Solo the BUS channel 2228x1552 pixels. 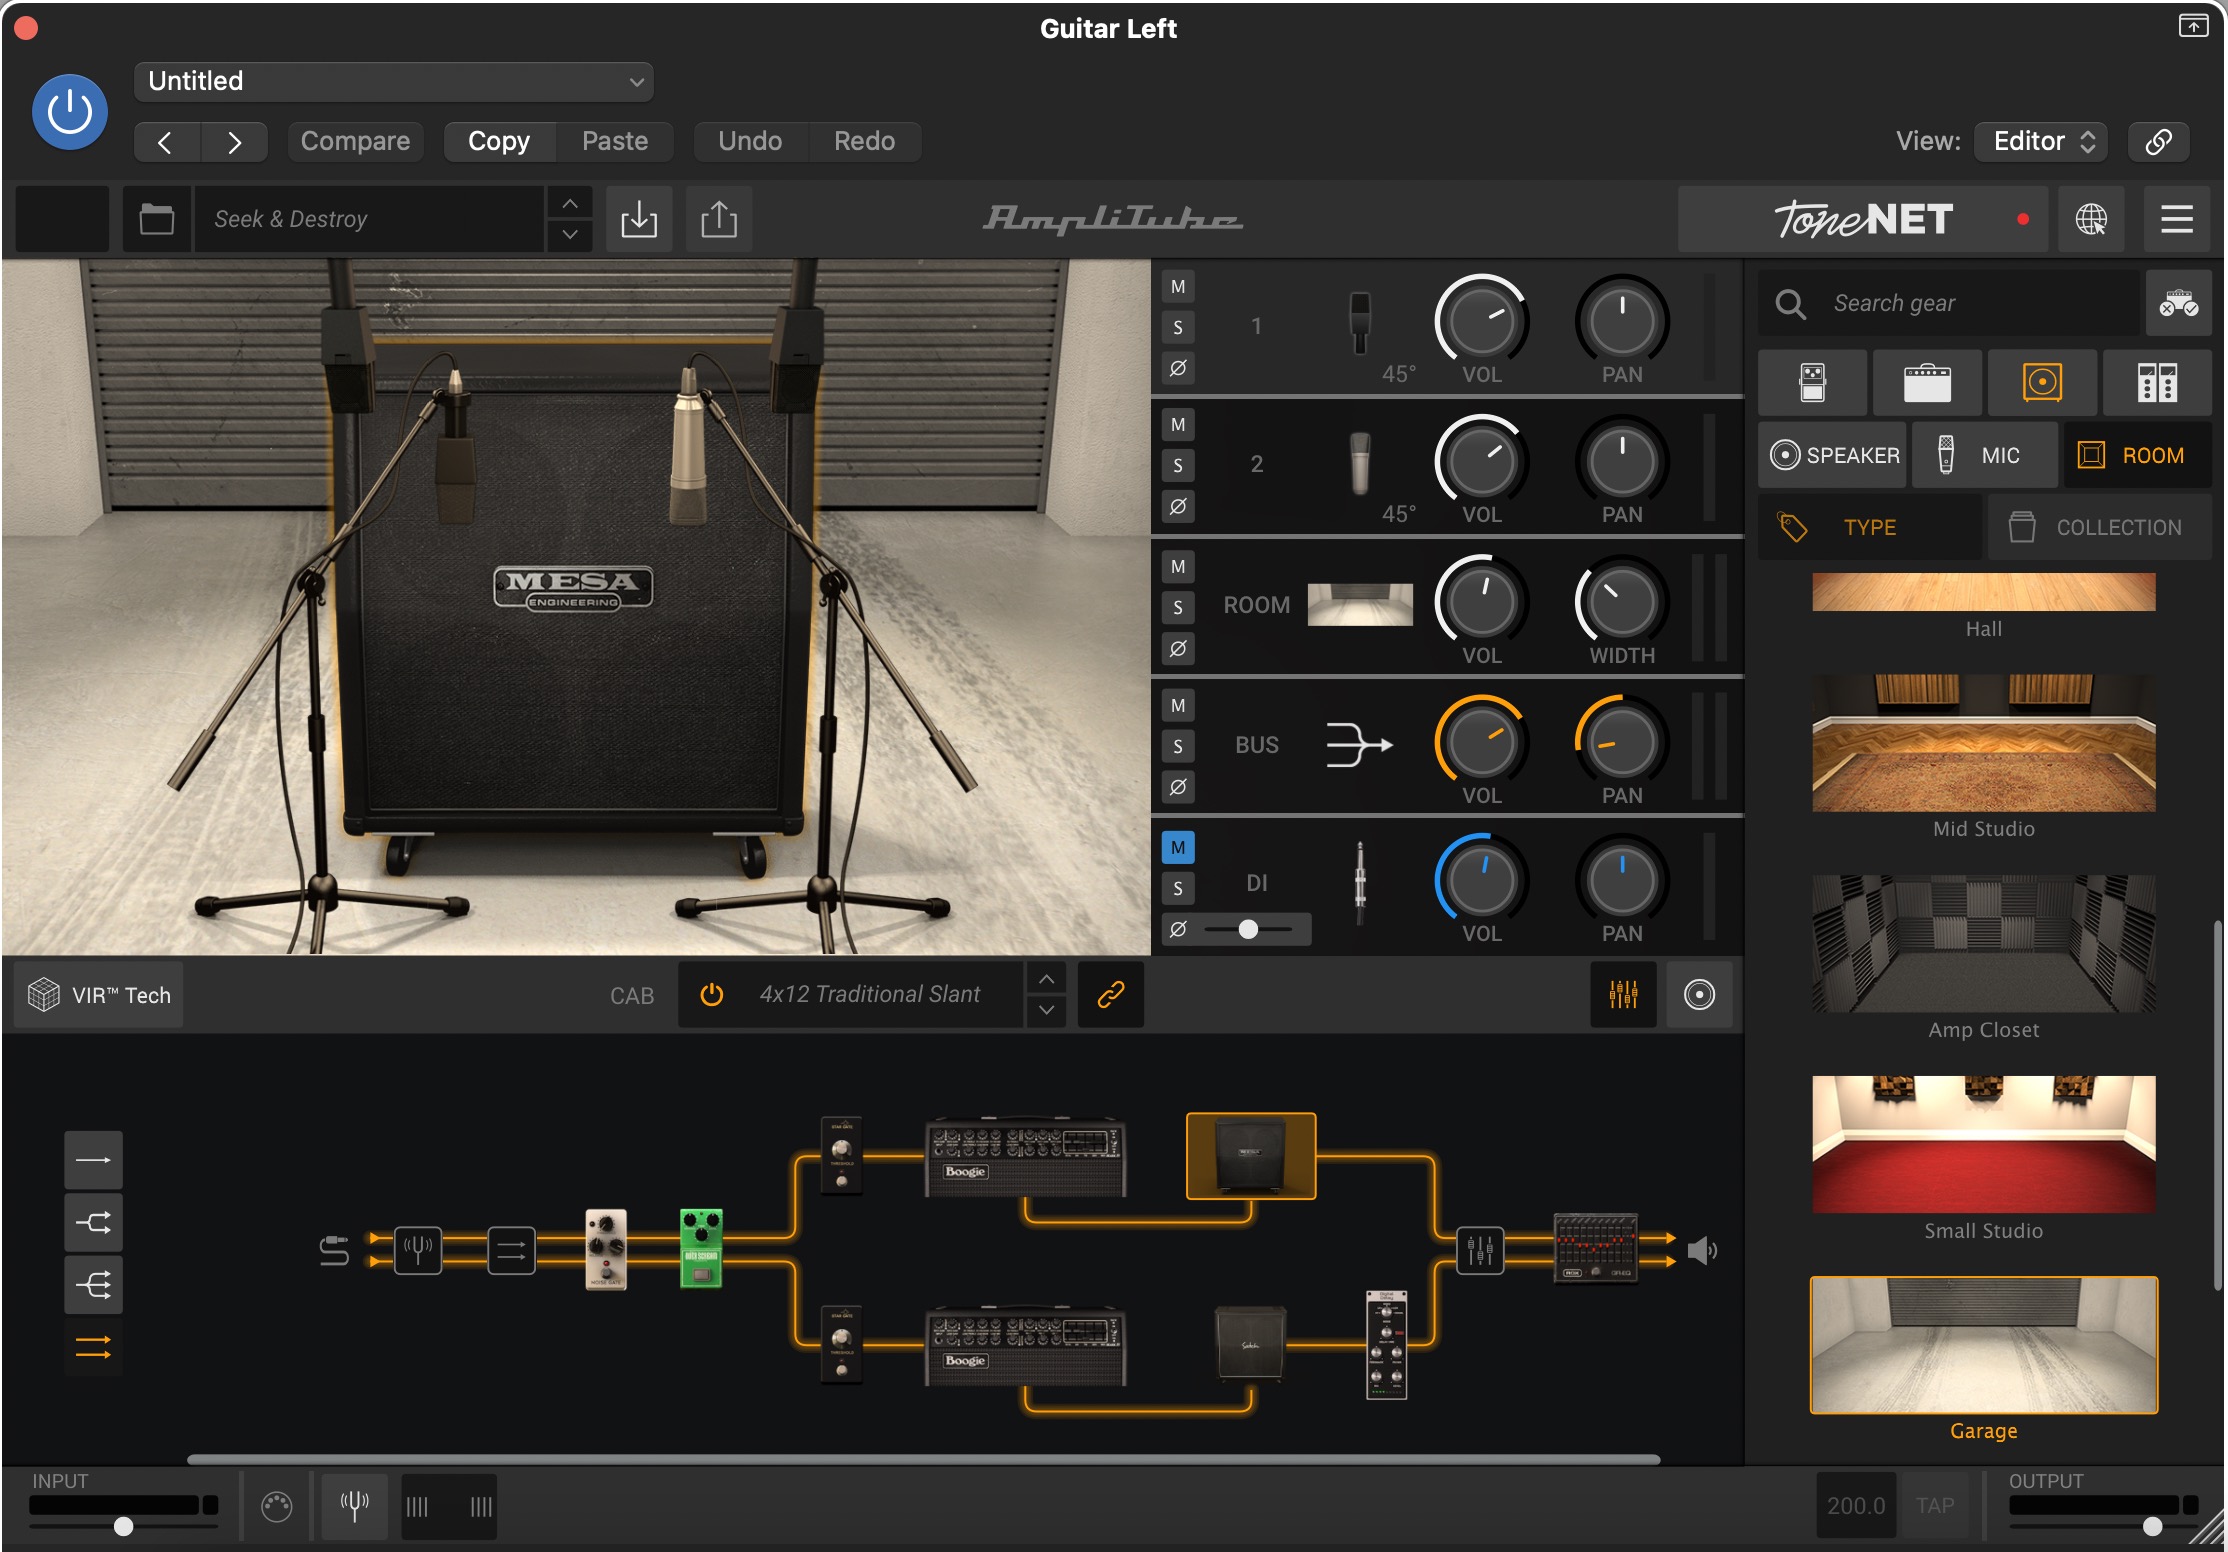click(1178, 746)
